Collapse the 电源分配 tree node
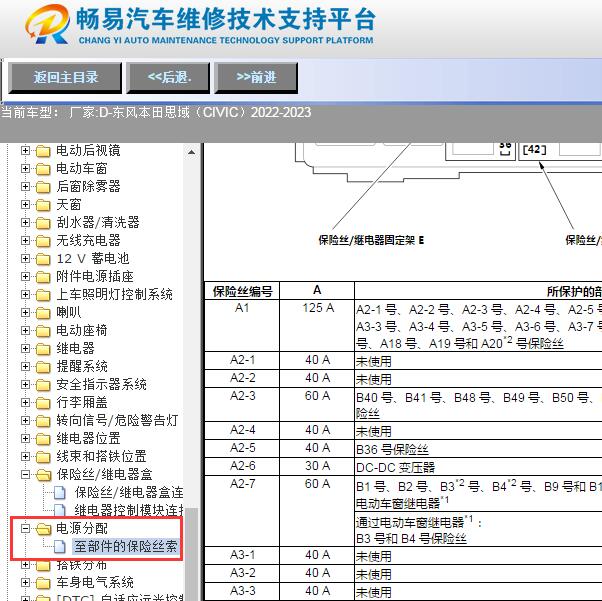The height and width of the screenshot is (601, 602). point(25,529)
